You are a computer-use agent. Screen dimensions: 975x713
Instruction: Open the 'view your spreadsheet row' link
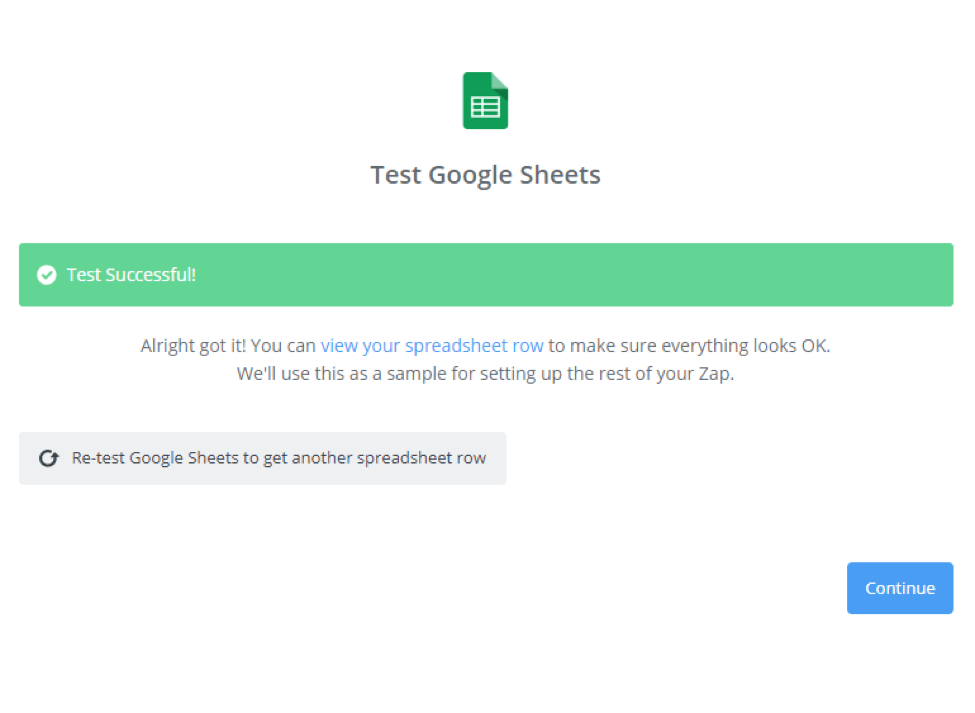click(x=432, y=346)
